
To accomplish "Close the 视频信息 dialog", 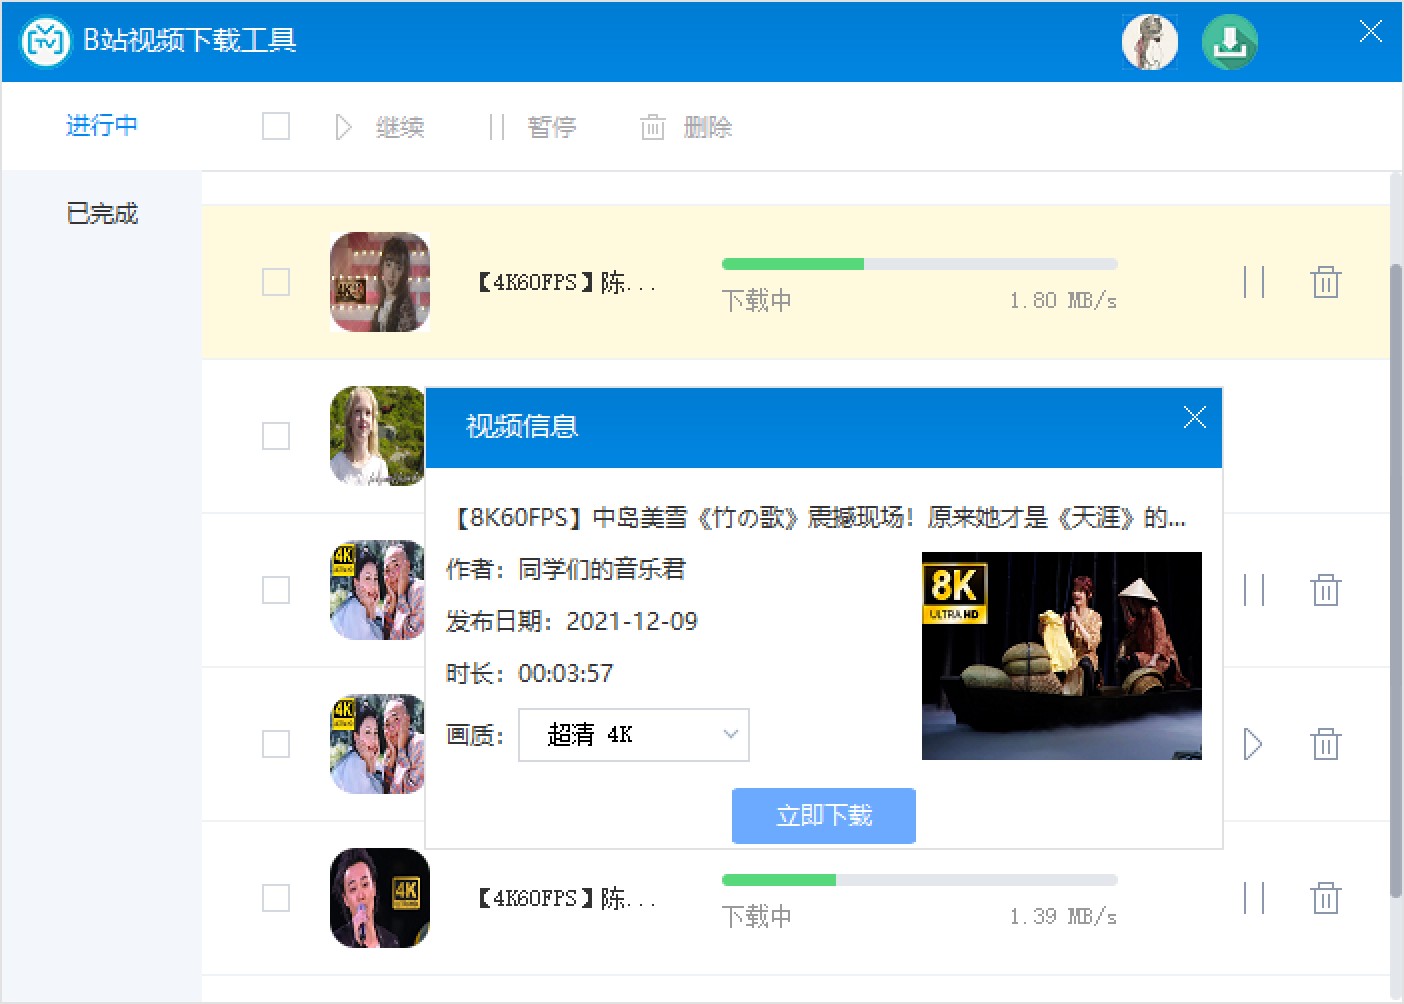I will coord(1194,417).
